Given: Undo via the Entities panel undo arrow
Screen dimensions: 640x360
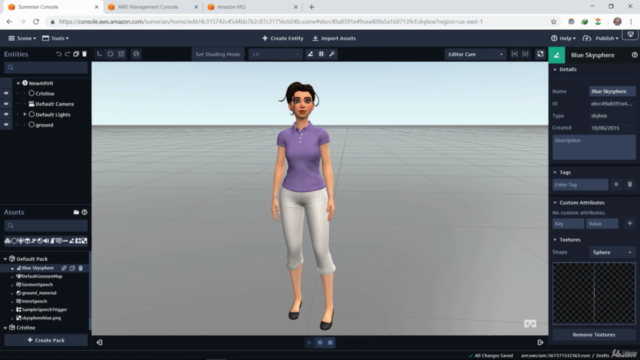Looking at the screenshot, I should (x=58, y=54).
